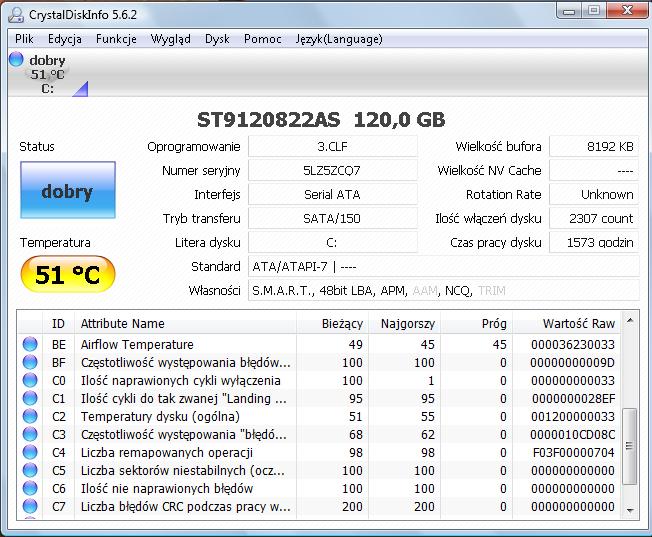Select the Liczba remapowanych operacji row

[319, 452]
